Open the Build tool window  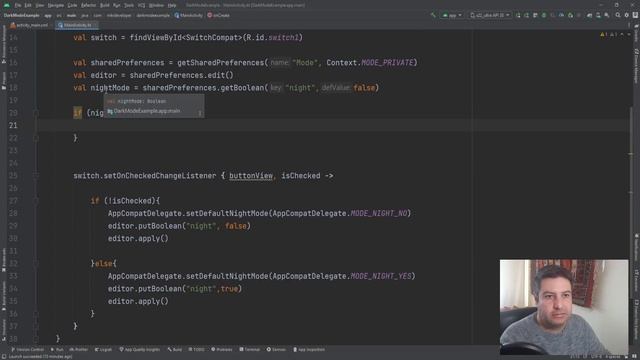(175, 349)
